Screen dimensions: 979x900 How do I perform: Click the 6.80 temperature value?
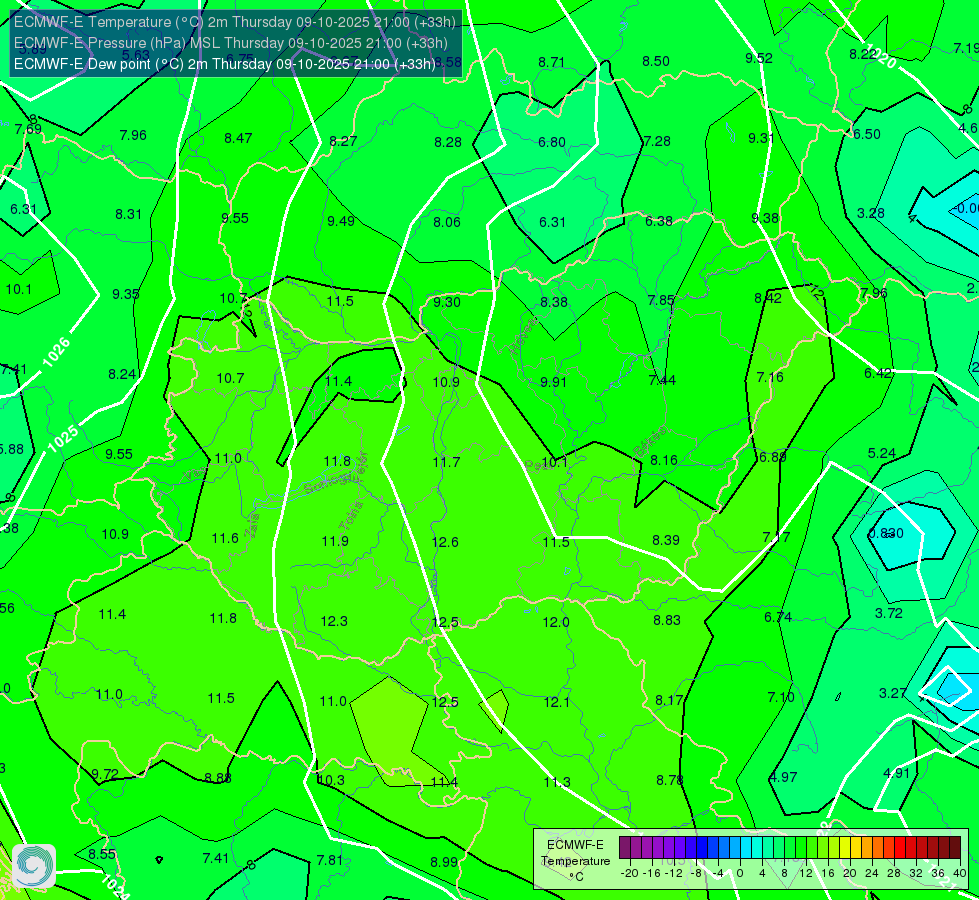pyautogui.click(x=552, y=142)
